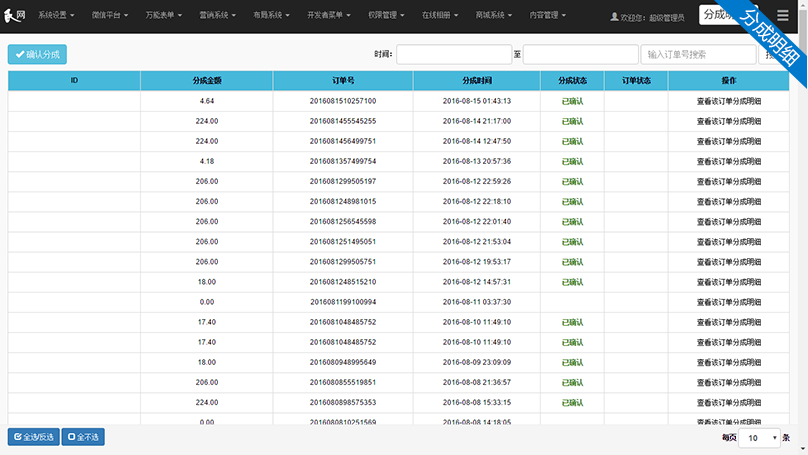Click the site logo in the navbar
Viewport: 808px width, 455px height.
[x=14, y=15]
